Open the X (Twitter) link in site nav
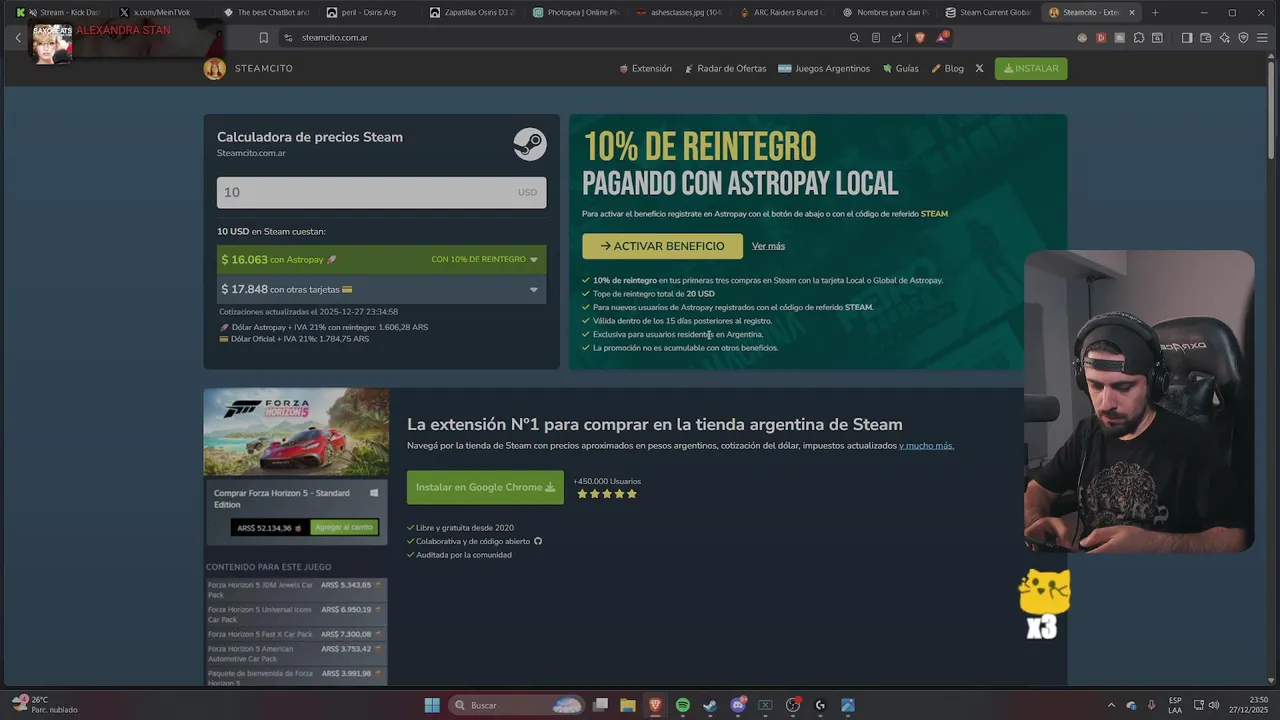 click(979, 69)
